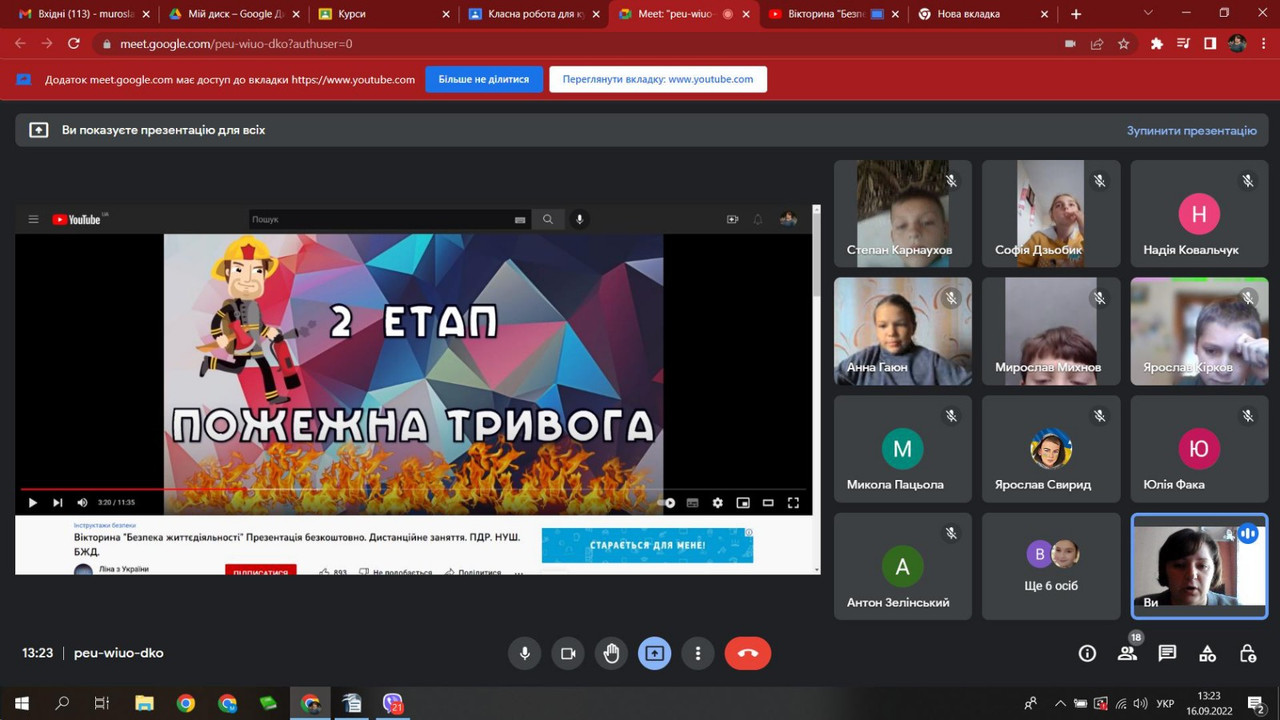Switch to the 'Класна робота' tab

click(x=533, y=14)
